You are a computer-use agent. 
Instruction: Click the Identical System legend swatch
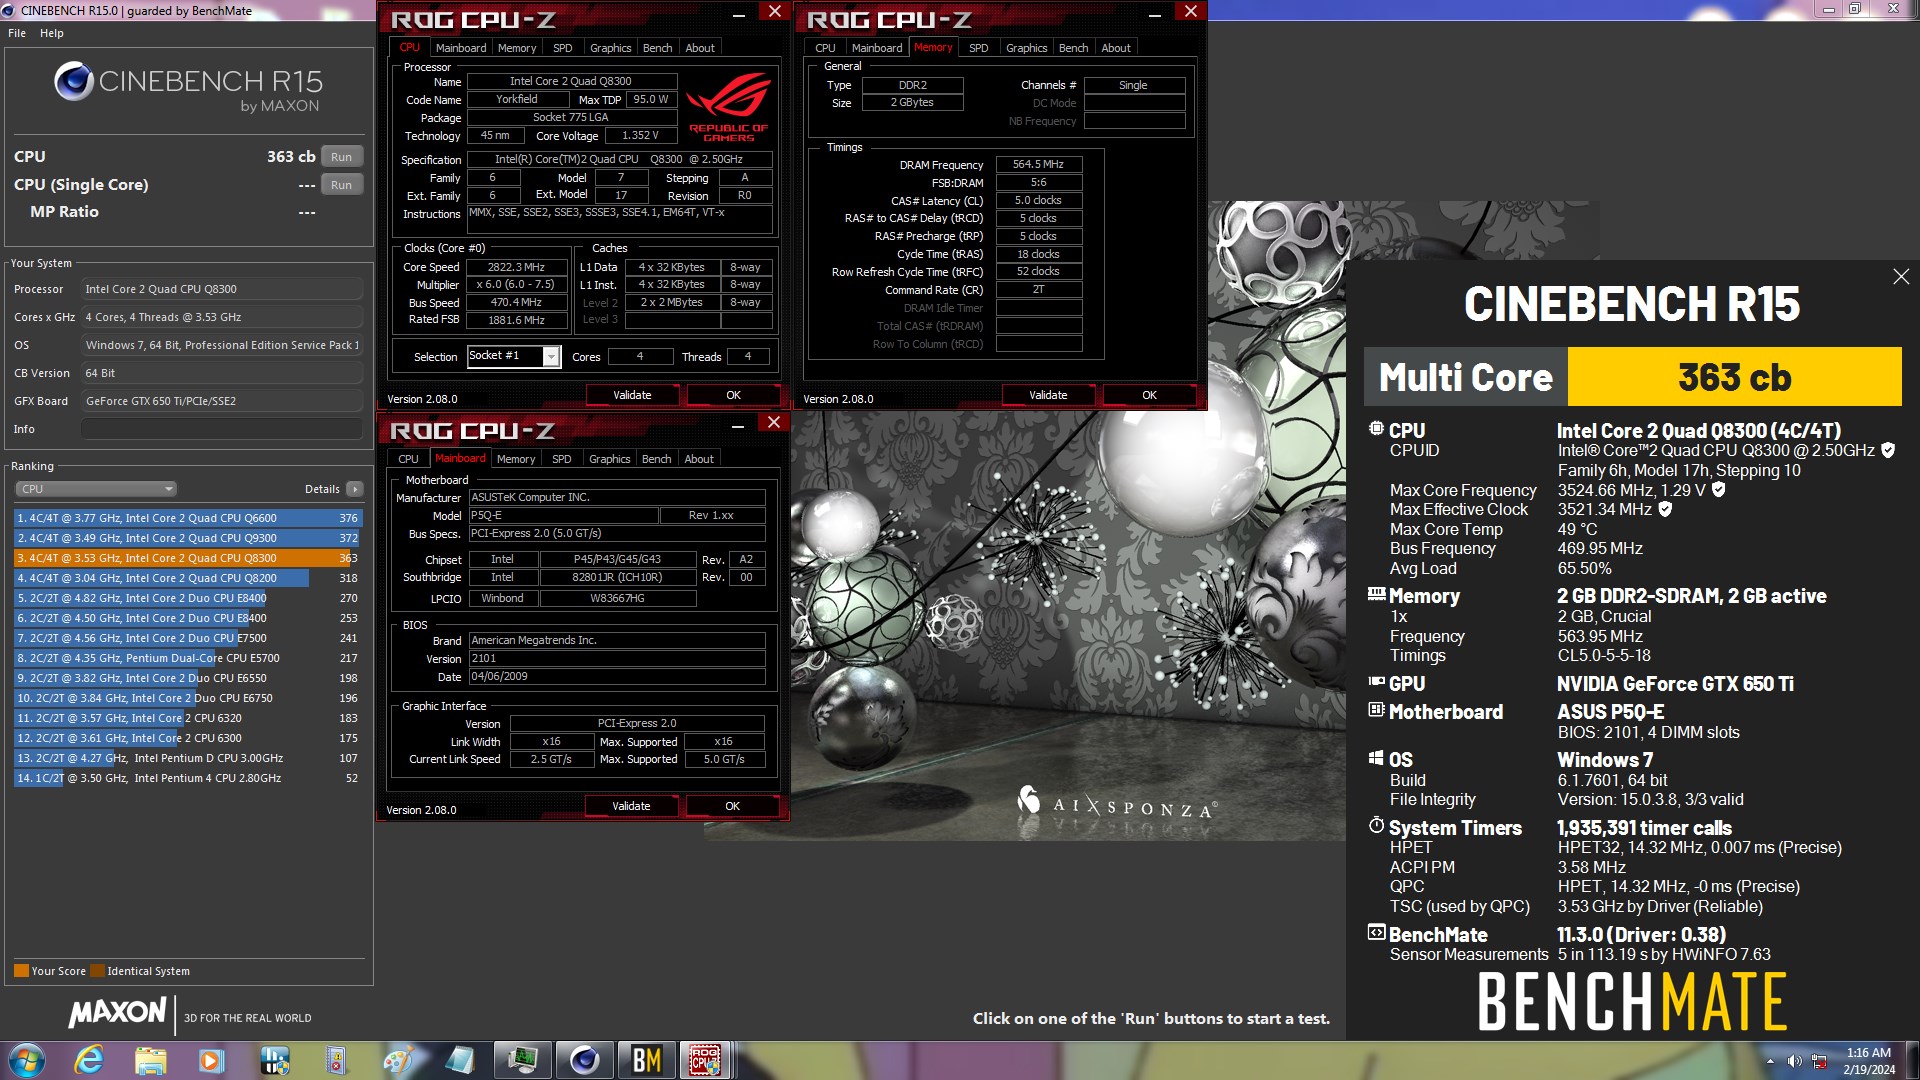pos(97,971)
